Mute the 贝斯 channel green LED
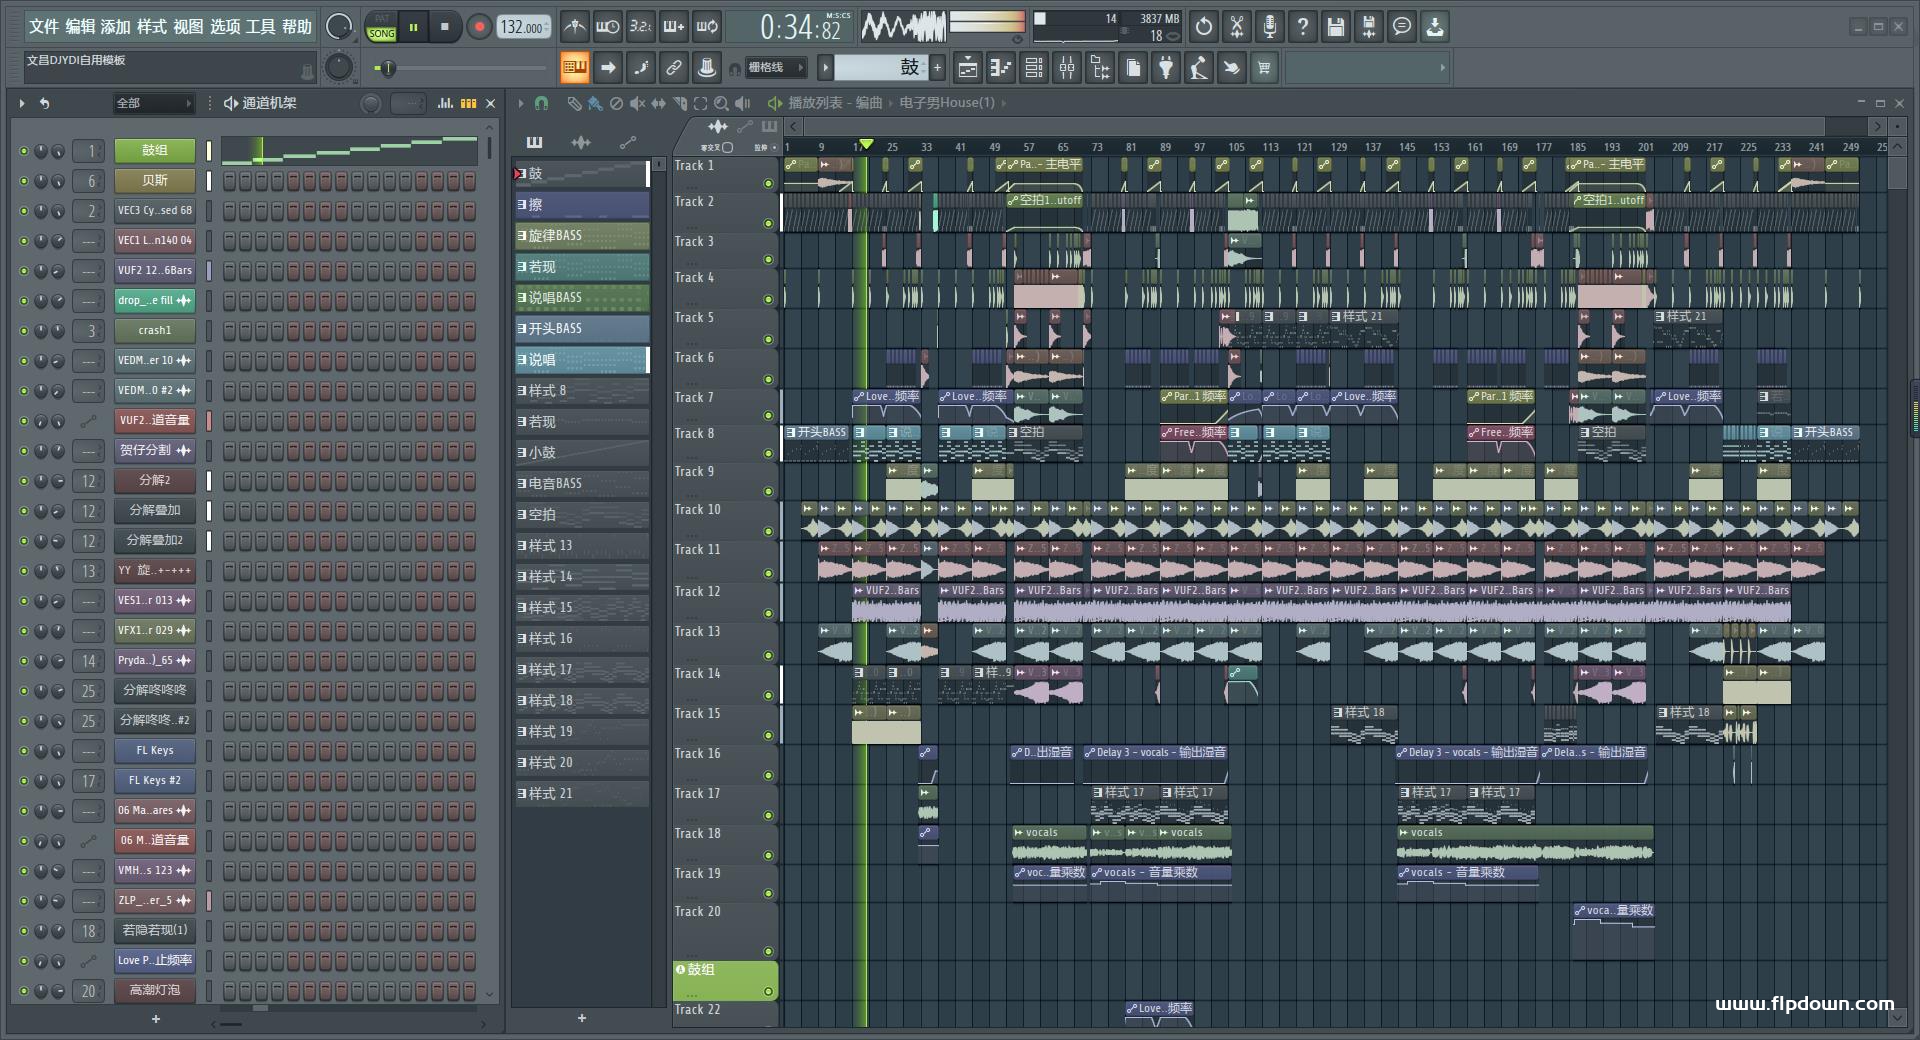This screenshot has width=1920, height=1040. (24, 181)
